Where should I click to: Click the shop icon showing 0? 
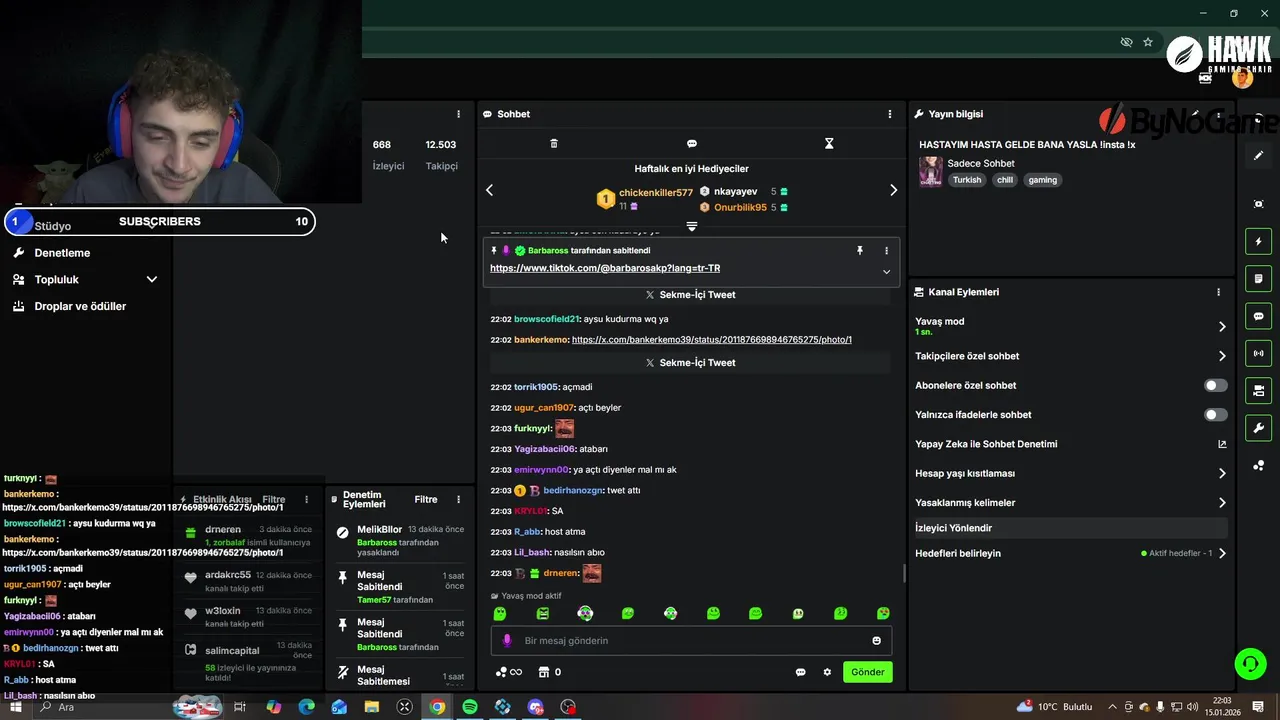pyautogui.click(x=550, y=672)
